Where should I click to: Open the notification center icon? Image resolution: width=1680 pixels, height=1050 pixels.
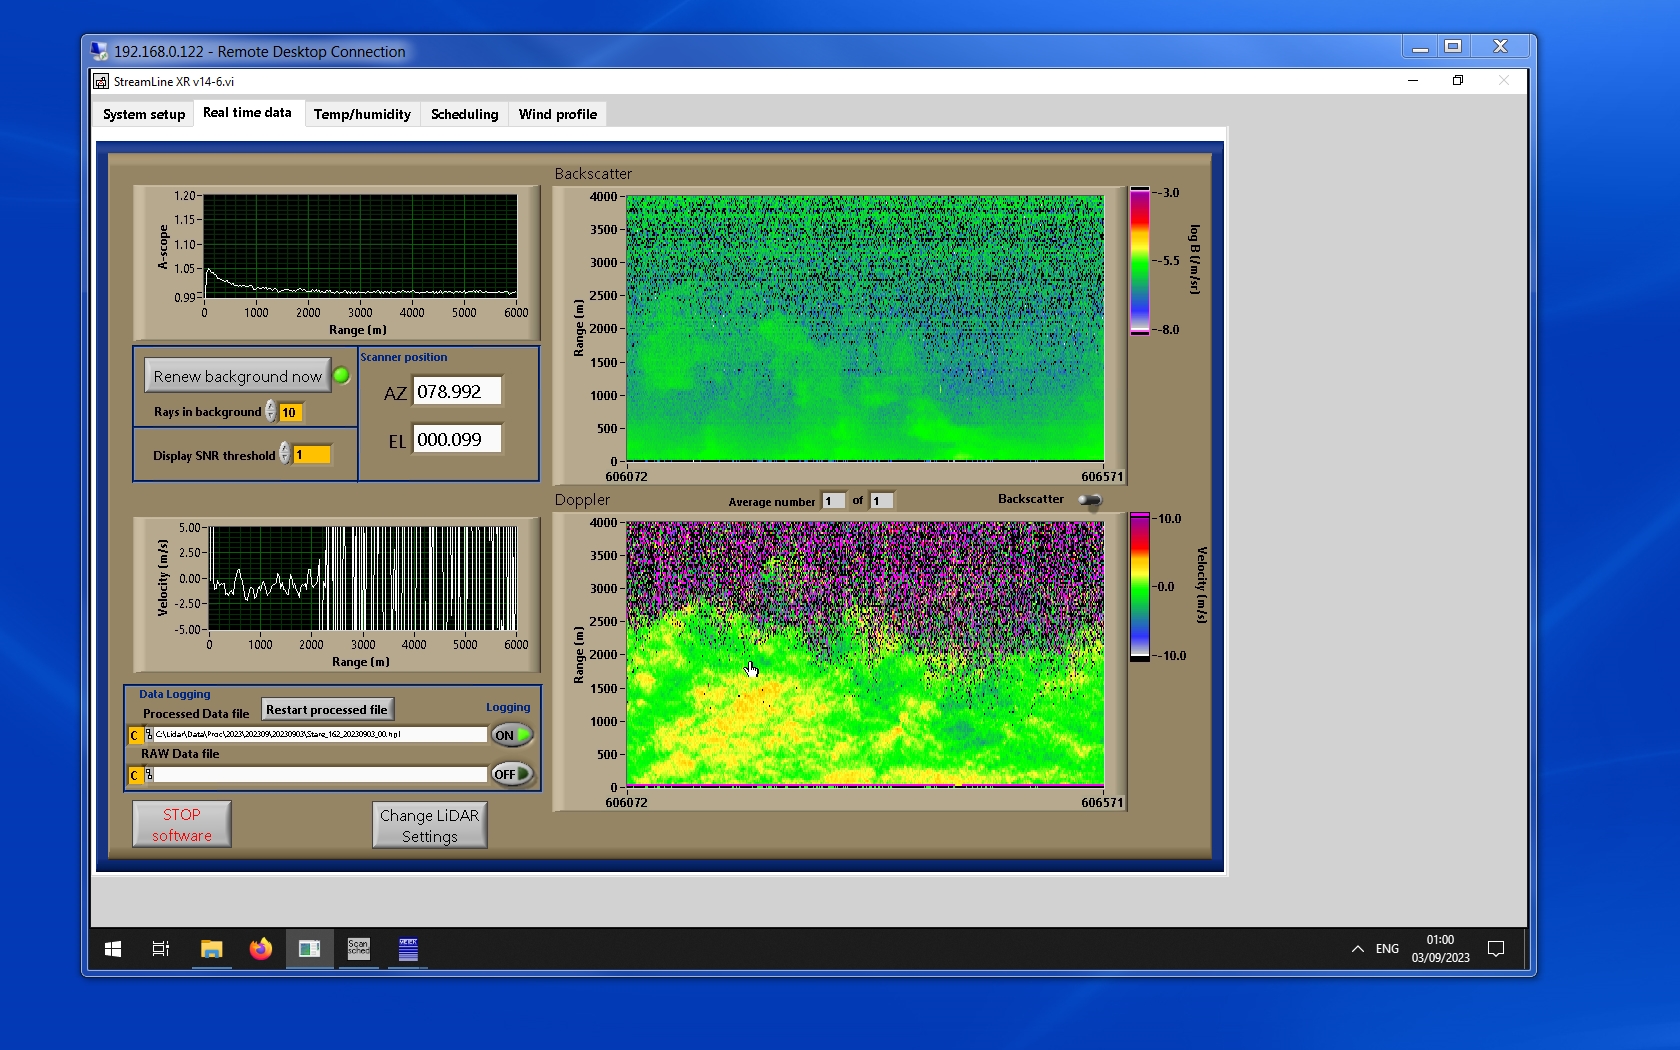[1496, 949]
